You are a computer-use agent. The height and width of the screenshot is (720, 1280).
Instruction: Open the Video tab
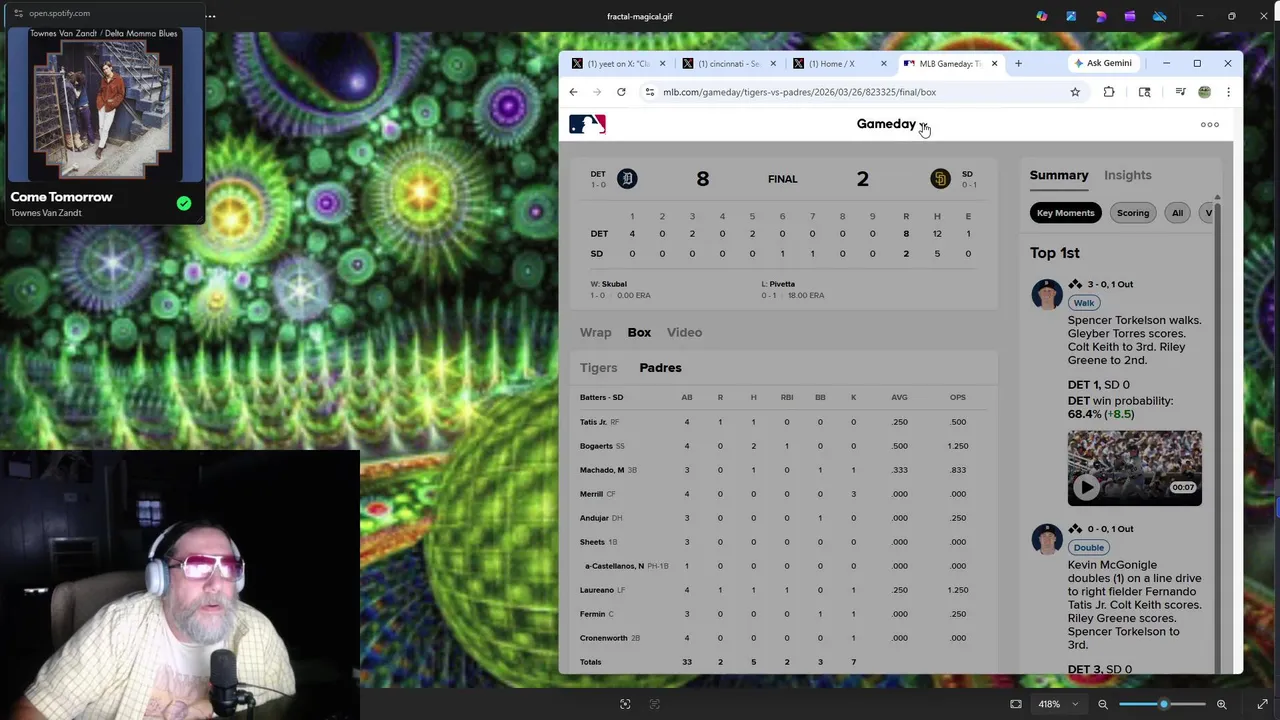pyautogui.click(x=684, y=332)
